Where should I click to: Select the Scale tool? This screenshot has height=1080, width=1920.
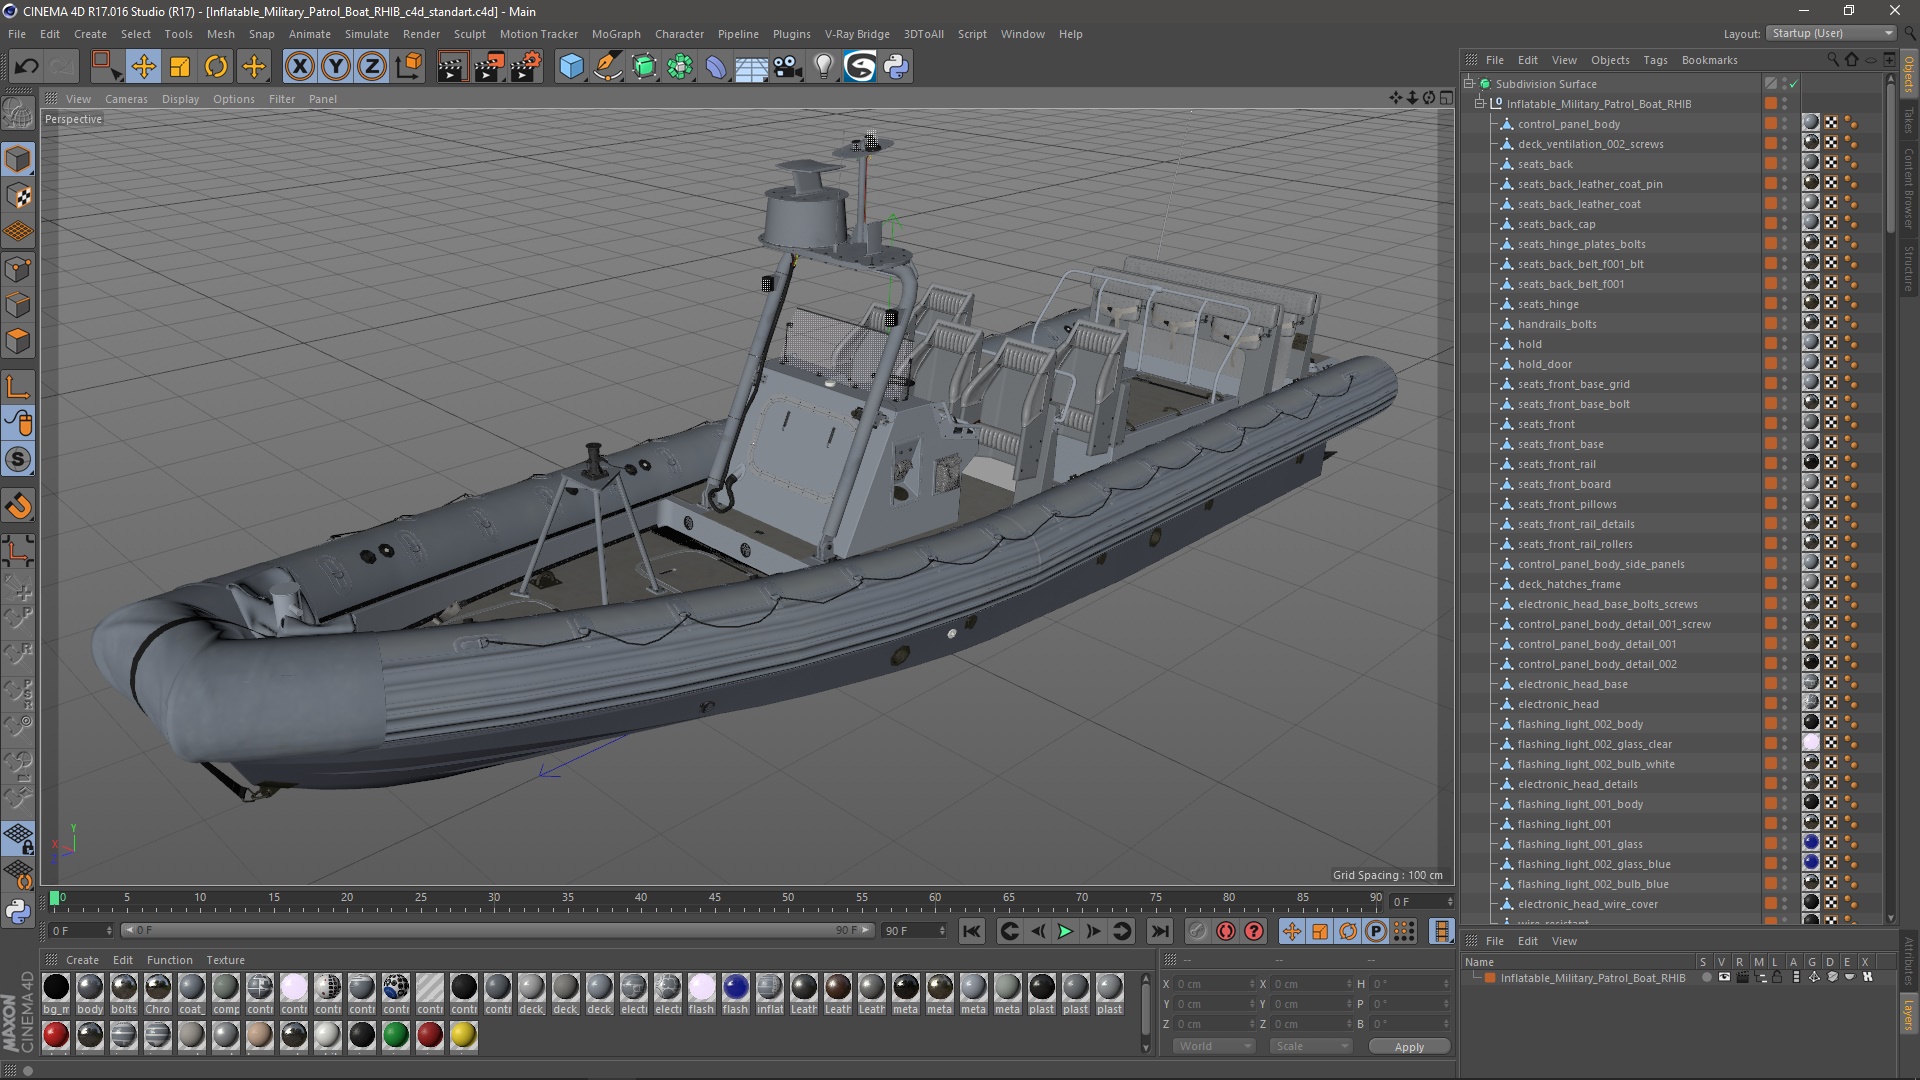pos(180,67)
